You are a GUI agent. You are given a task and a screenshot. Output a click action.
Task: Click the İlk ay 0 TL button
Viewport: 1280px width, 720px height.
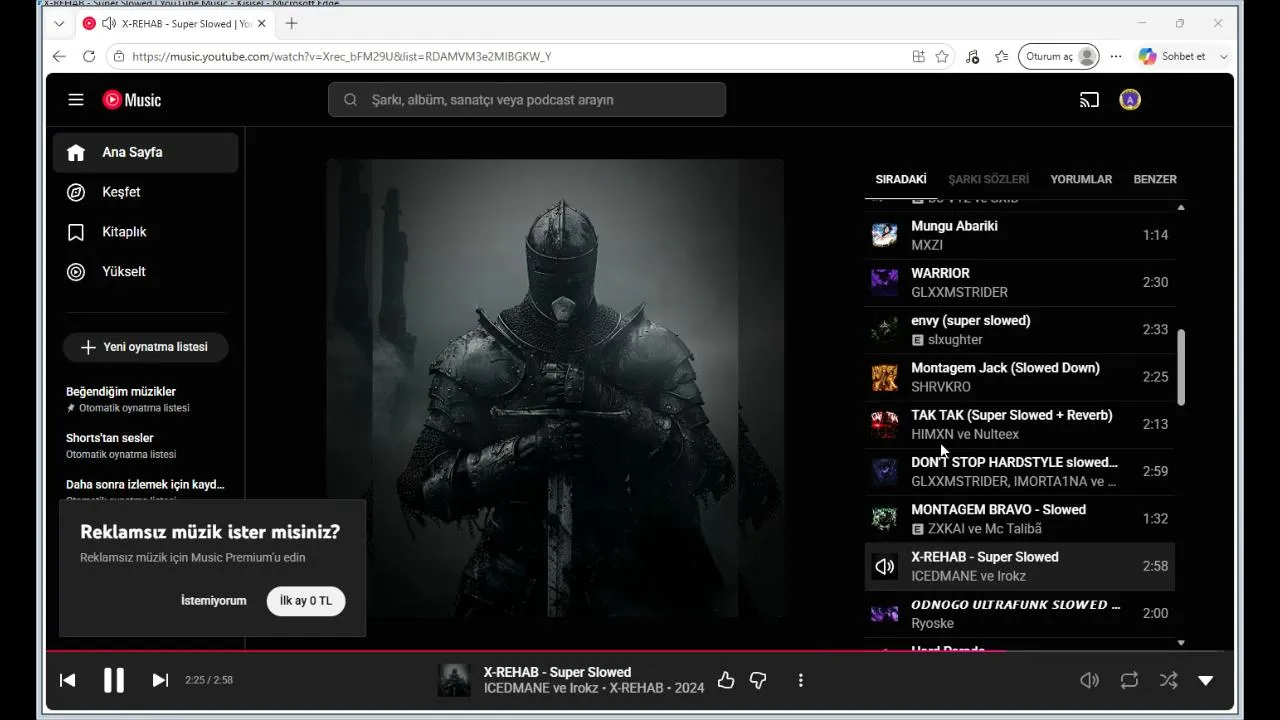[306, 601]
